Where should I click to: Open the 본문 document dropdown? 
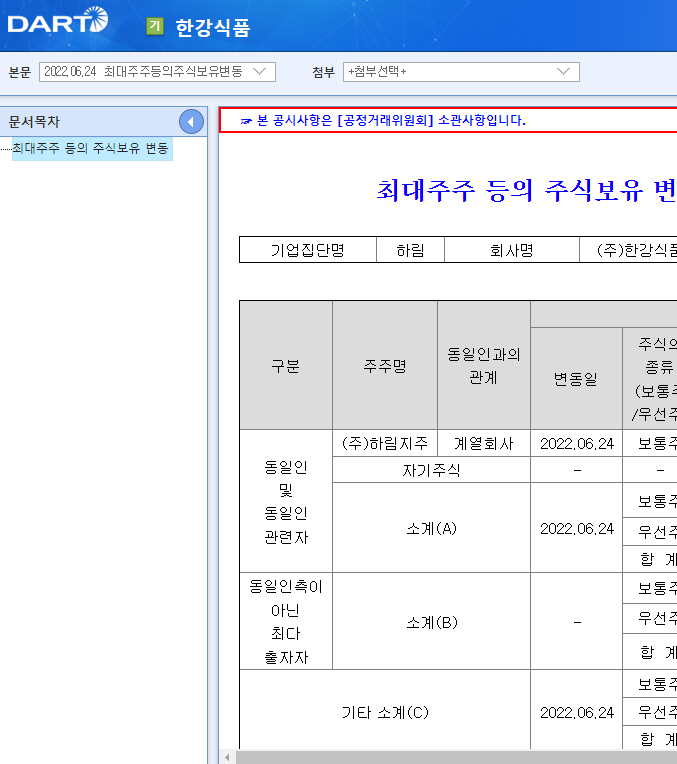(157, 72)
